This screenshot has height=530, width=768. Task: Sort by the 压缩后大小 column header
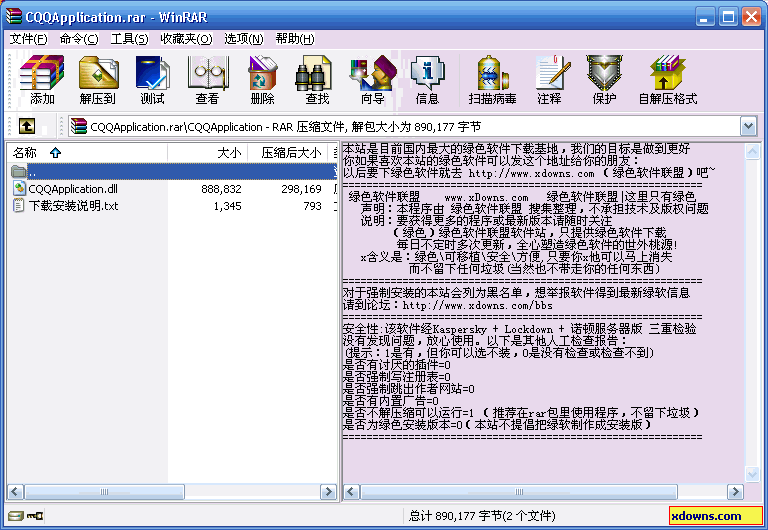288,153
